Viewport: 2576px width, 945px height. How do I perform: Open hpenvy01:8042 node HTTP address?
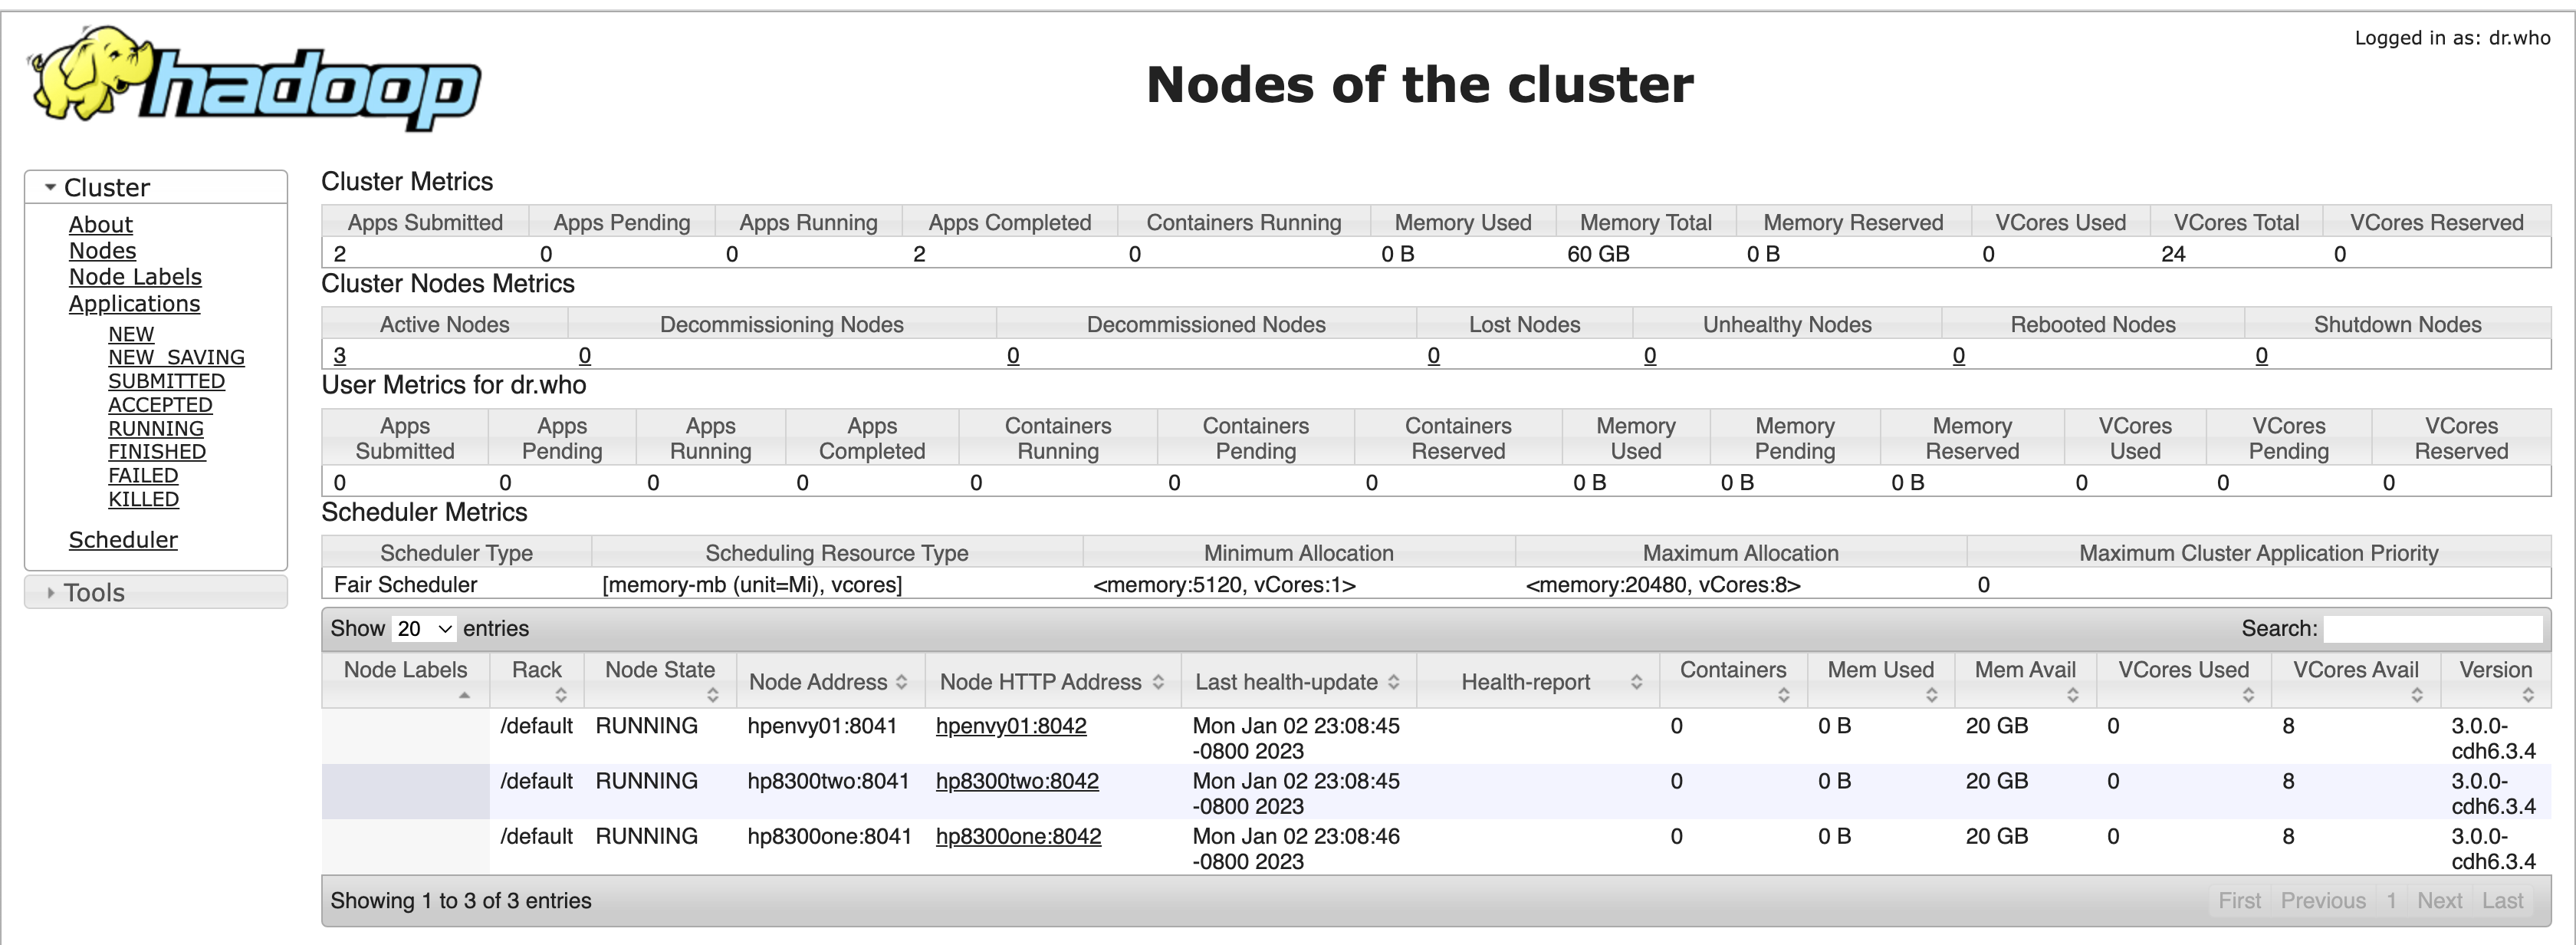[1011, 726]
